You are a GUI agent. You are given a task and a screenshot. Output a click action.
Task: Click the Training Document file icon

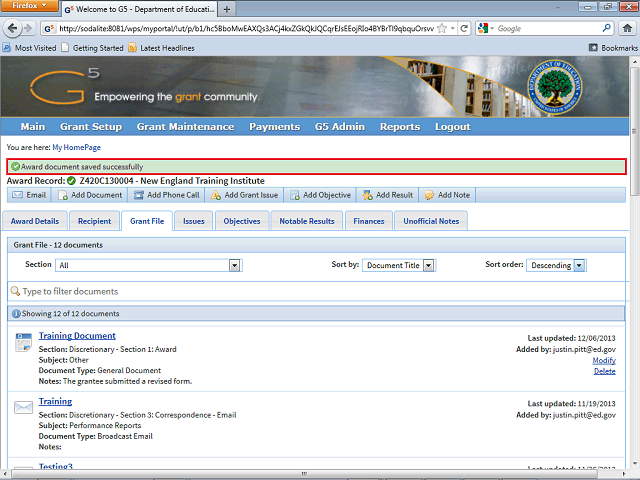click(x=23, y=342)
